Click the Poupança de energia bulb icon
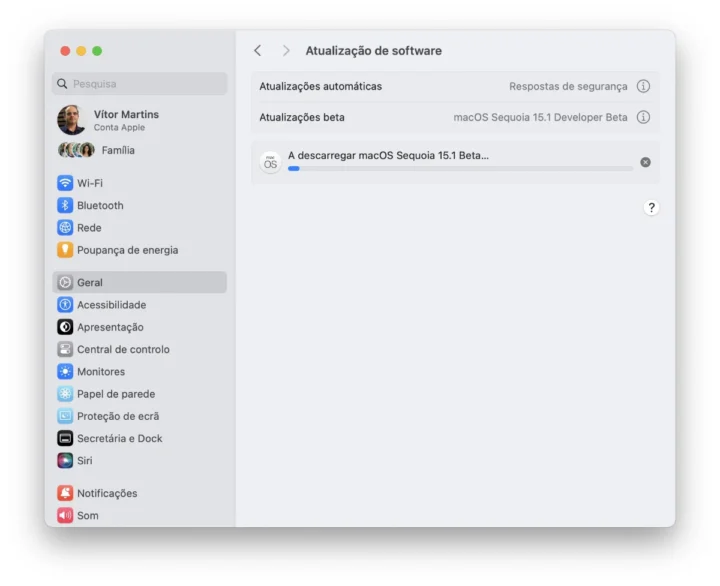Screen dimensions: 720x586 point(65,250)
